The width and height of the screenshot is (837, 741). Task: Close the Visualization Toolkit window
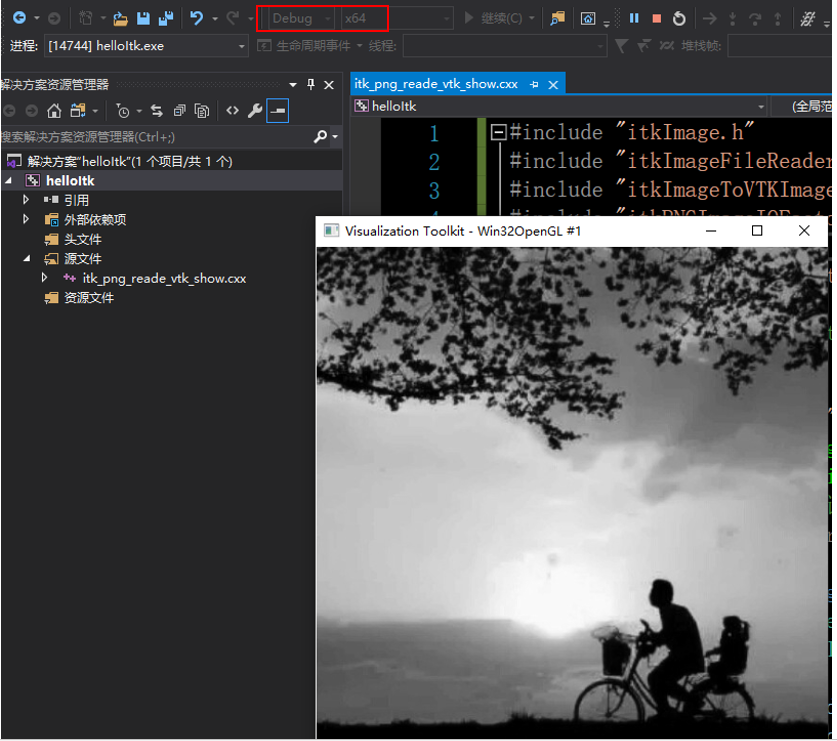804,231
